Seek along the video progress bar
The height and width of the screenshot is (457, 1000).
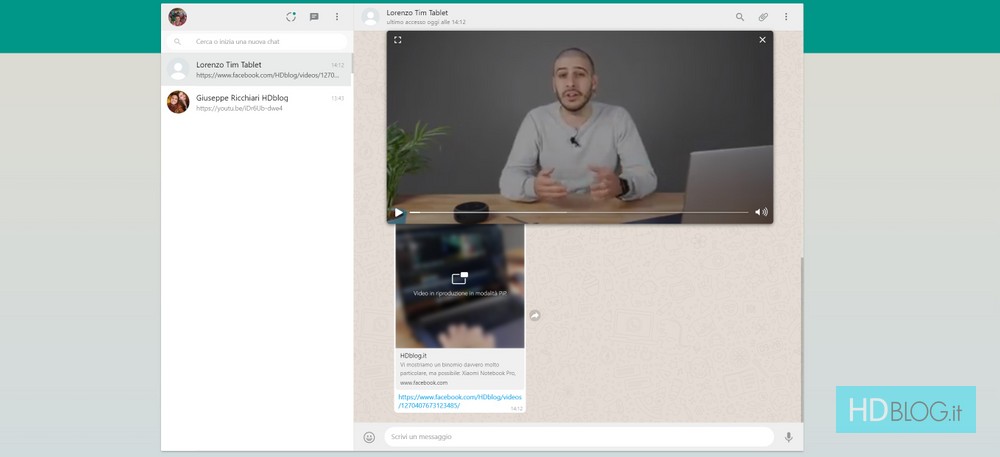[x=579, y=212]
